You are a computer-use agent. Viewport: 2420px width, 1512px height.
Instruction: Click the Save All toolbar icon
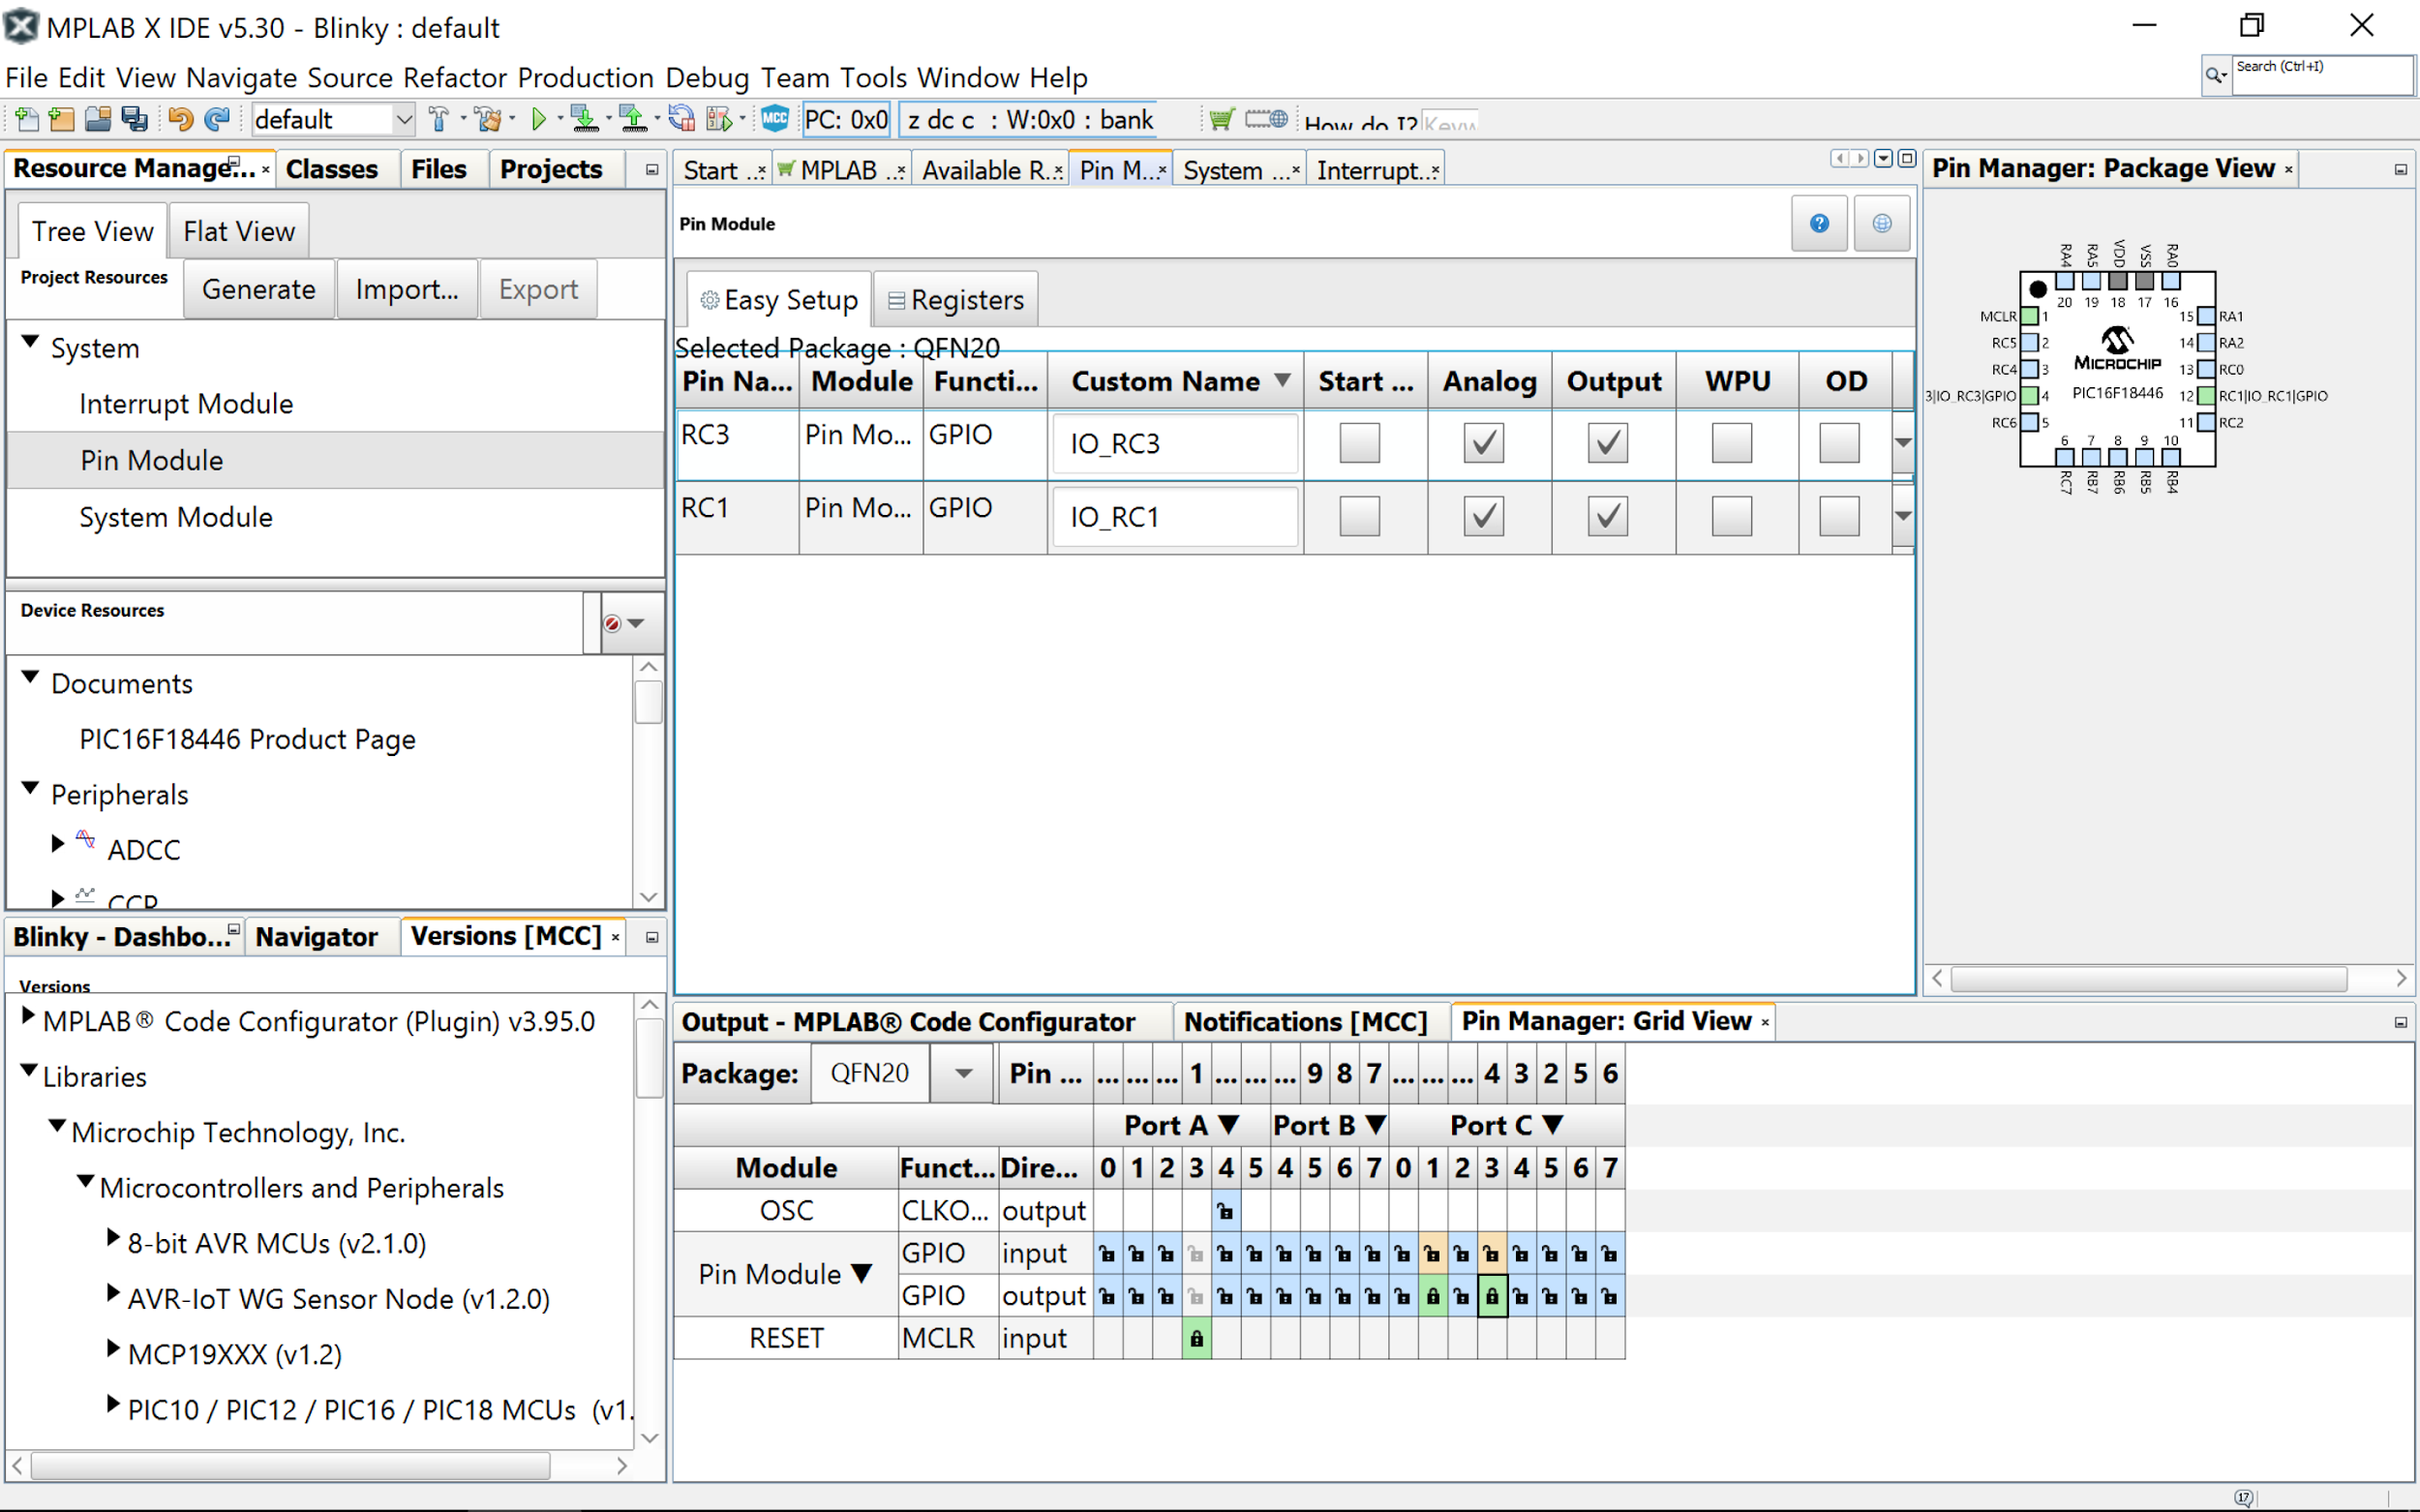point(134,120)
